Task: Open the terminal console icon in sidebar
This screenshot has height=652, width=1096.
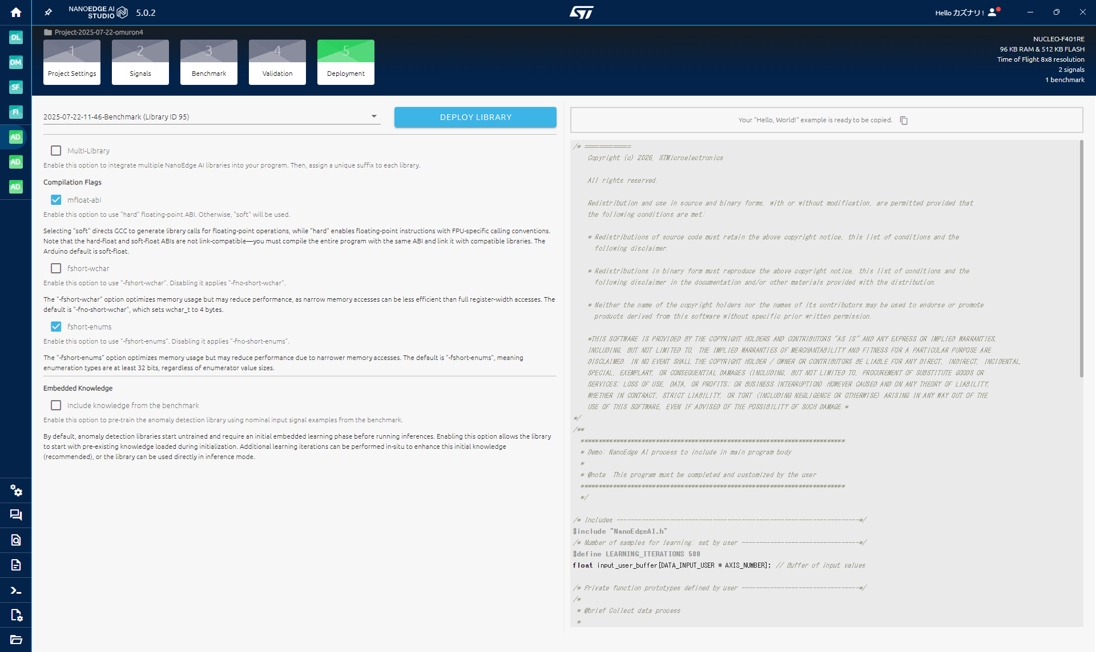Action: tap(16, 590)
